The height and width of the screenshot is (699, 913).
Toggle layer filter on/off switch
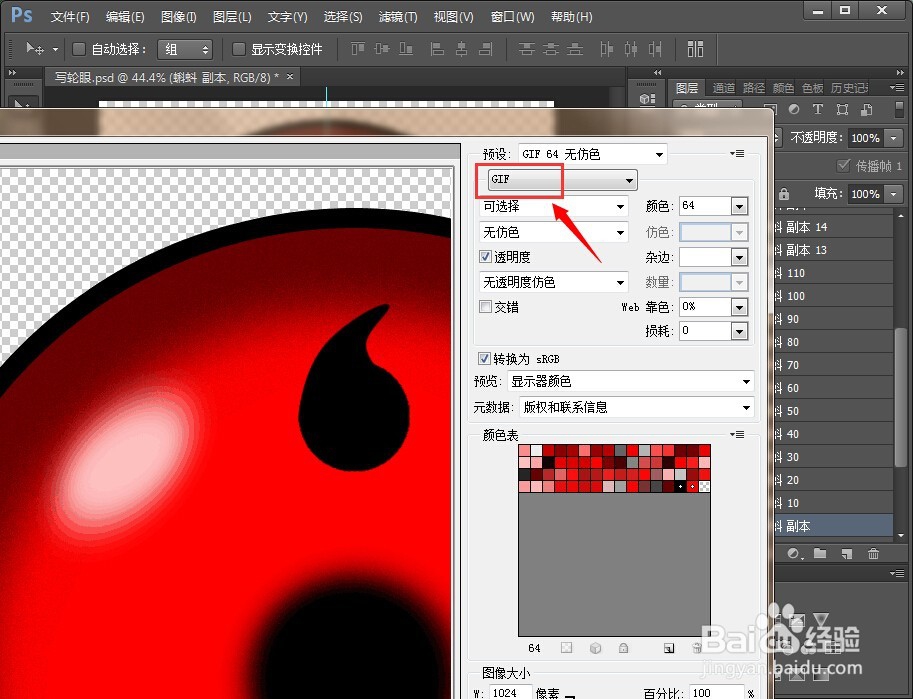(900, 109)
